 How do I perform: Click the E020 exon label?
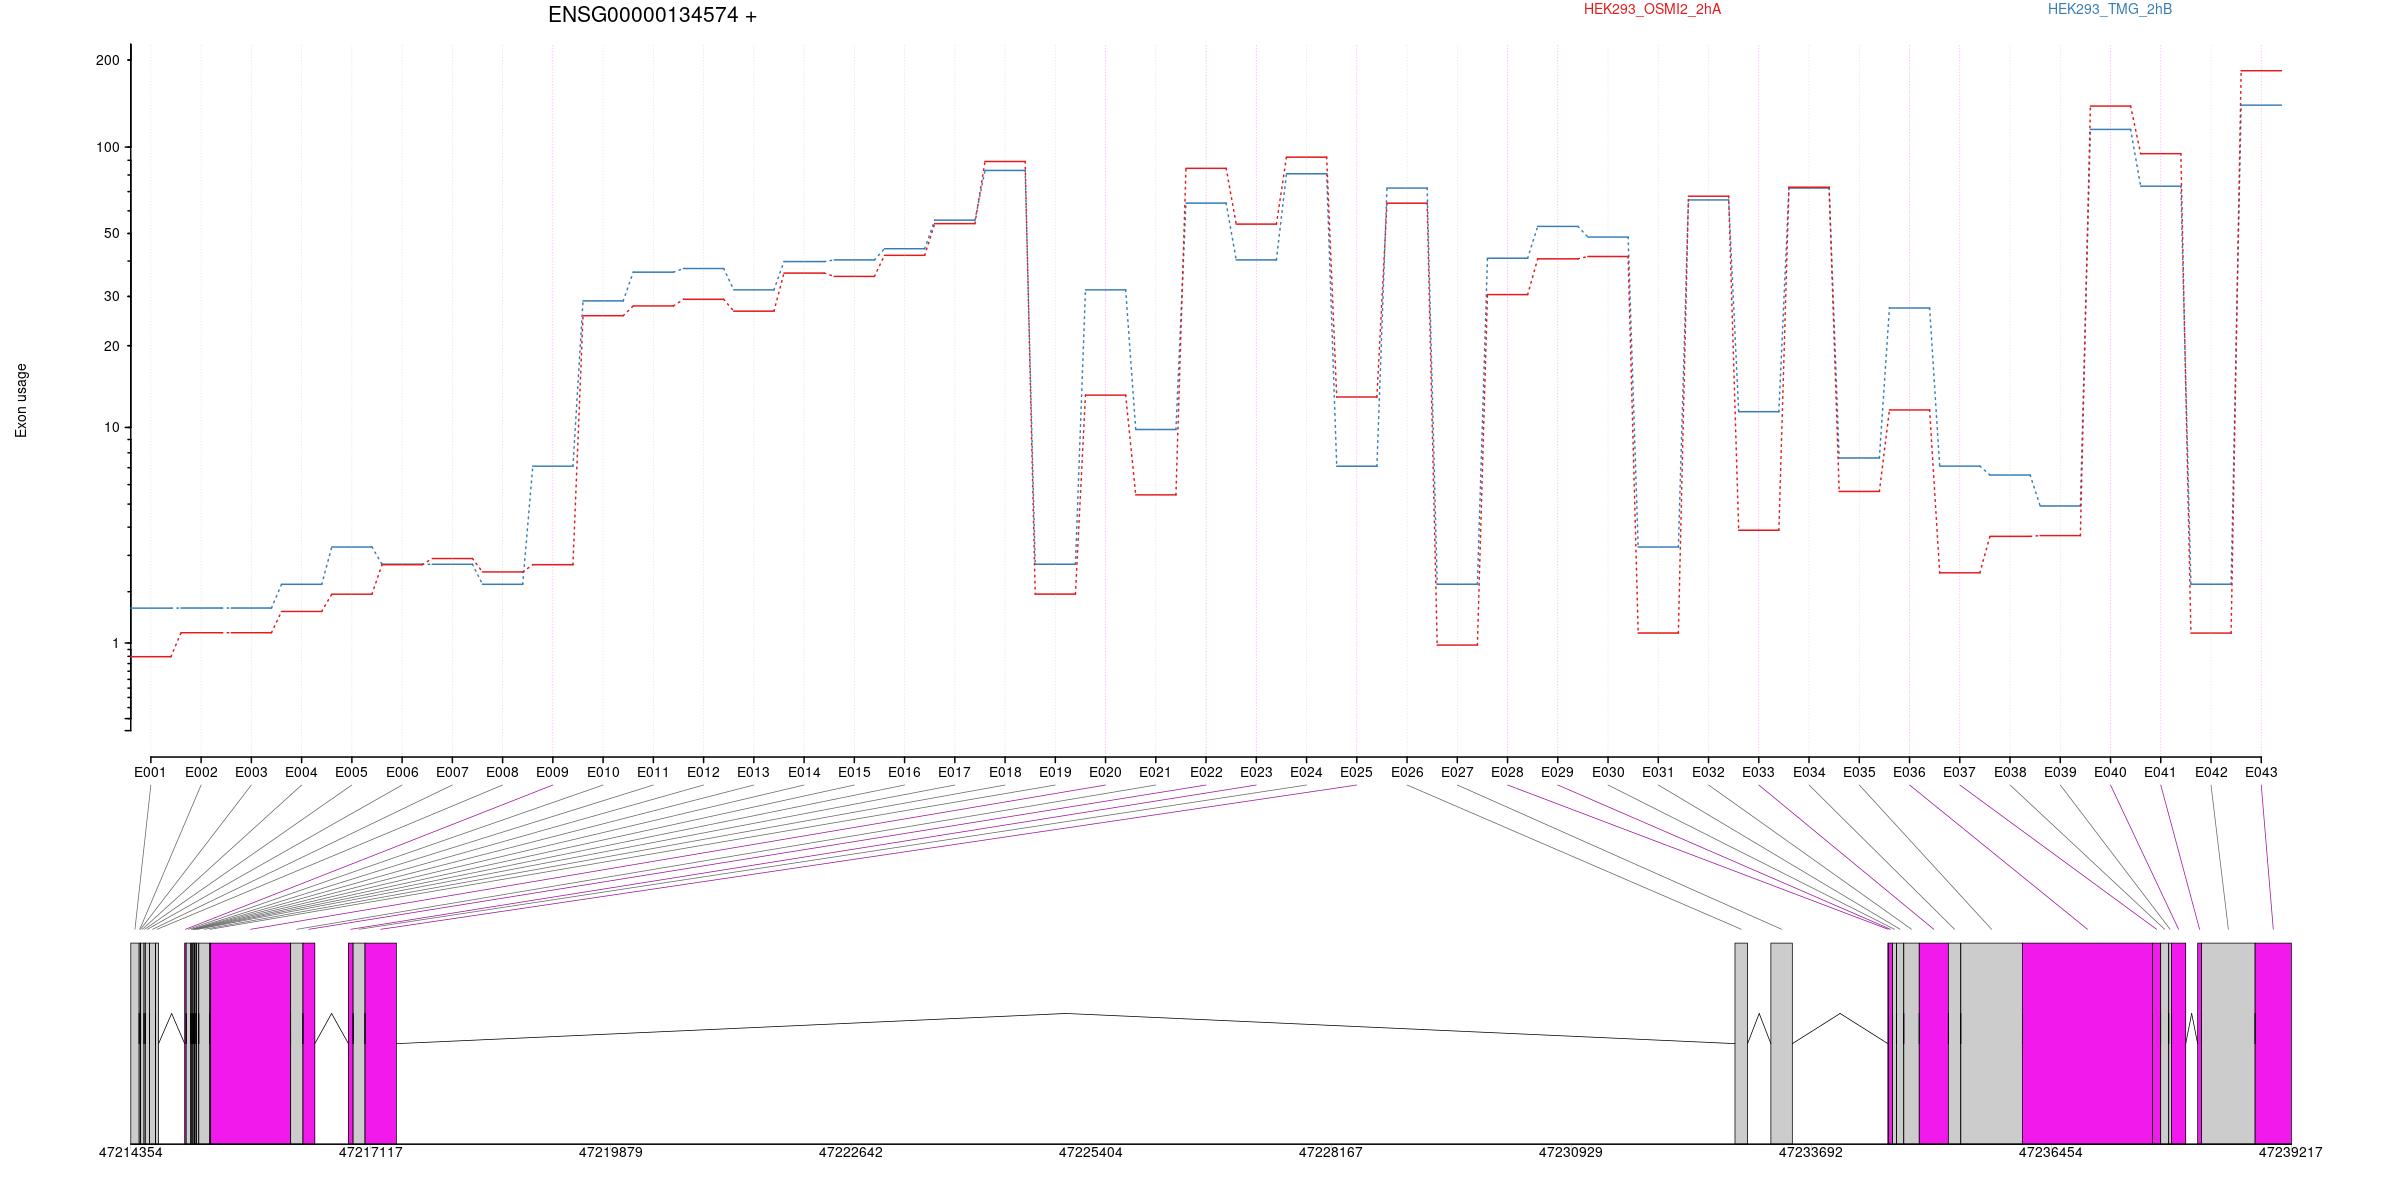click(1105, 772)
